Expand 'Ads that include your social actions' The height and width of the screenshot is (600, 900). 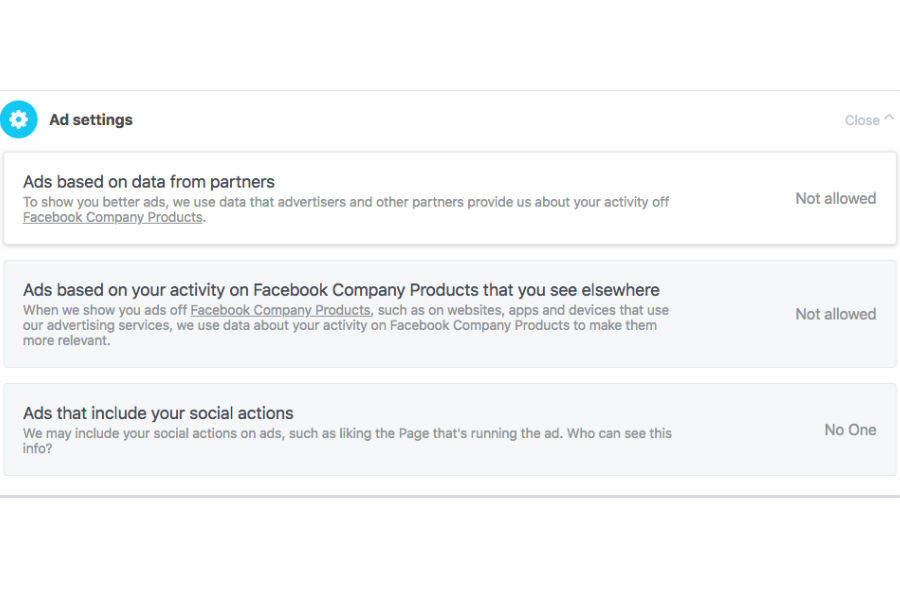(x=158, y=413)
